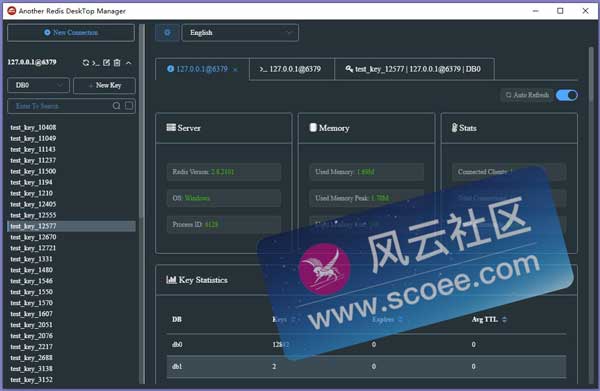Viewport: 600px width, 391px height.
Task: Switch to the test_key_12577 tab
Action: (414, 69)
